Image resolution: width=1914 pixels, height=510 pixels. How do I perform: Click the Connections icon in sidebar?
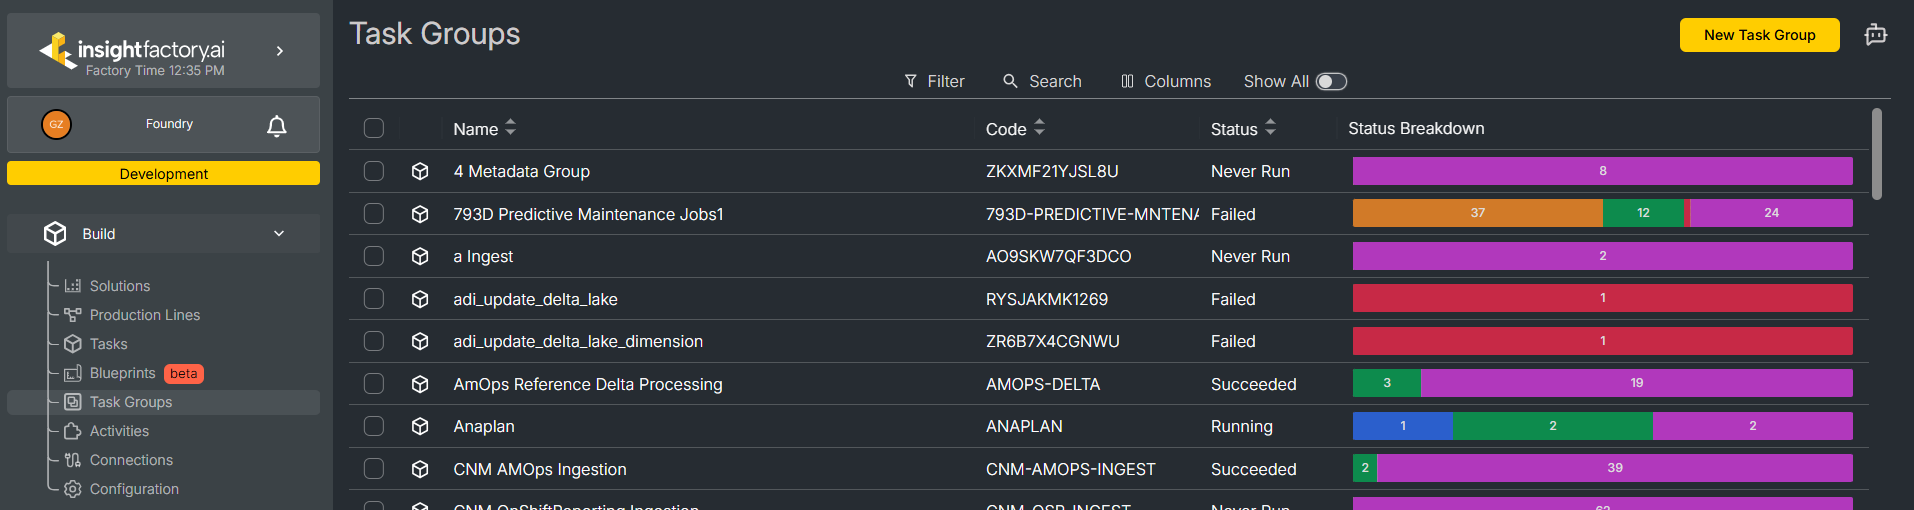click(73, 460)
